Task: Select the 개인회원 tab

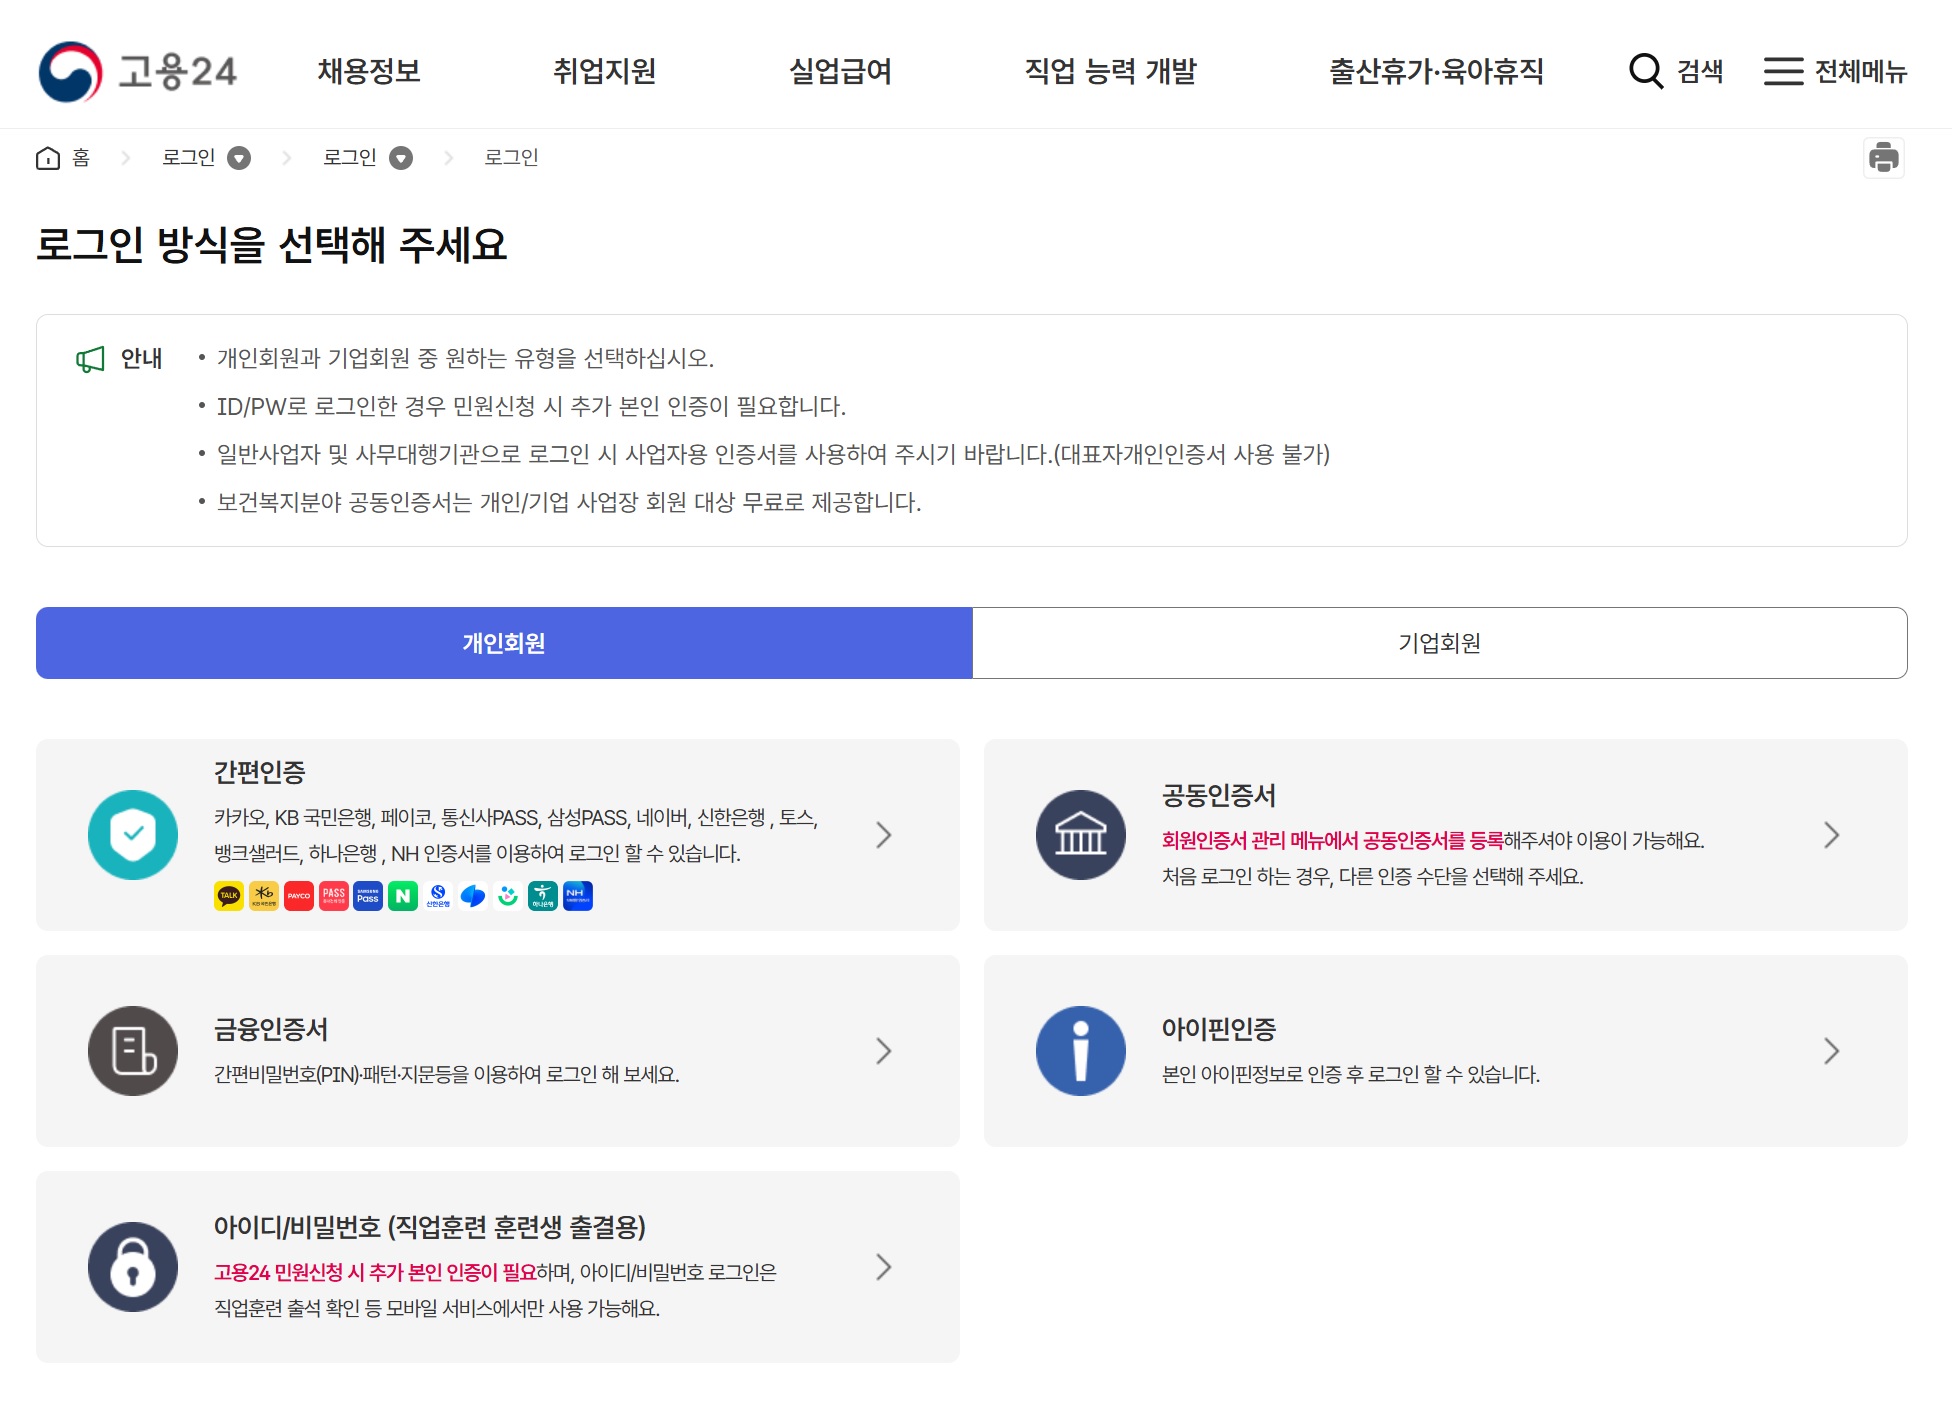Action: [504, 643]
